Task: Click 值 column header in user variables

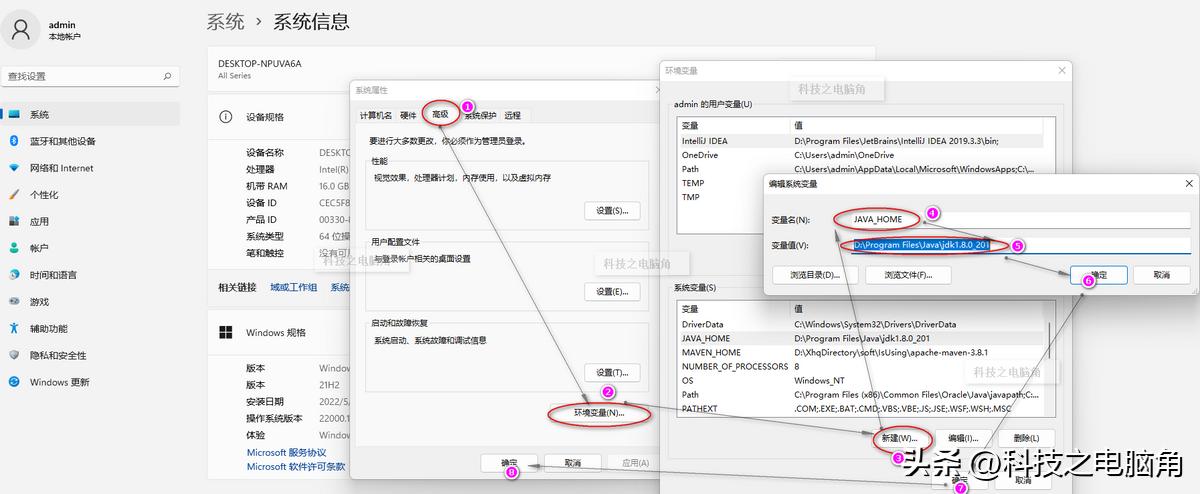Action: [x=916, y=126]
